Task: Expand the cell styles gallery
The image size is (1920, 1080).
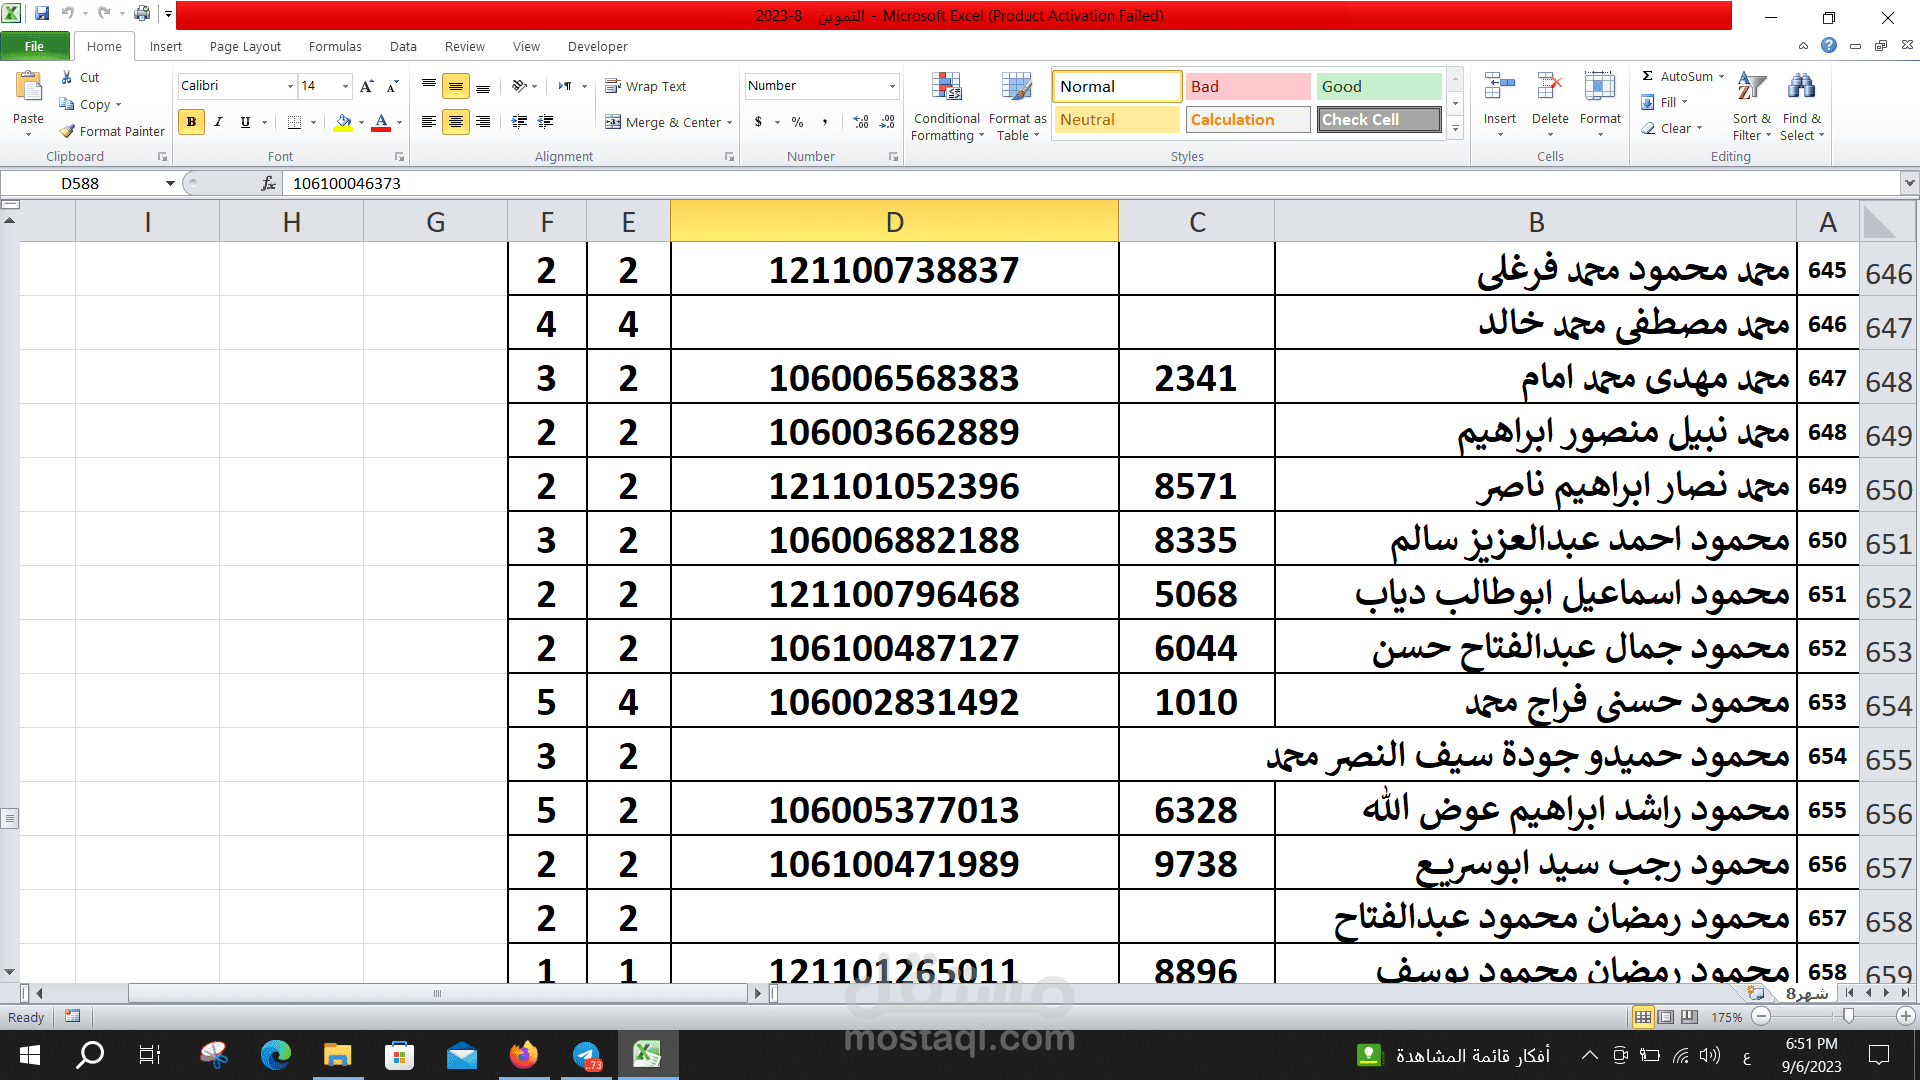Action: pyautogui.click(x=1455, y=129)
